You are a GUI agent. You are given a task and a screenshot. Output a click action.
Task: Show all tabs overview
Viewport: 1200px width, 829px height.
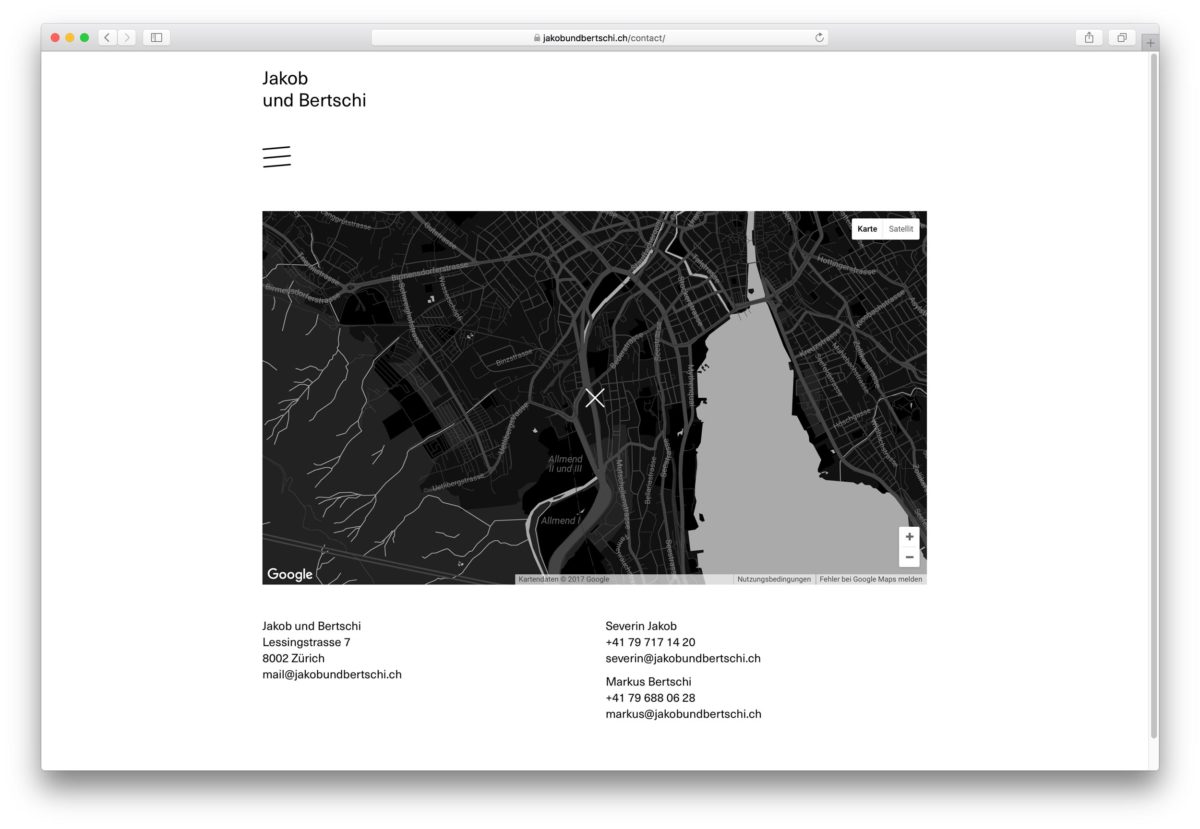[x=1122, y=38]
